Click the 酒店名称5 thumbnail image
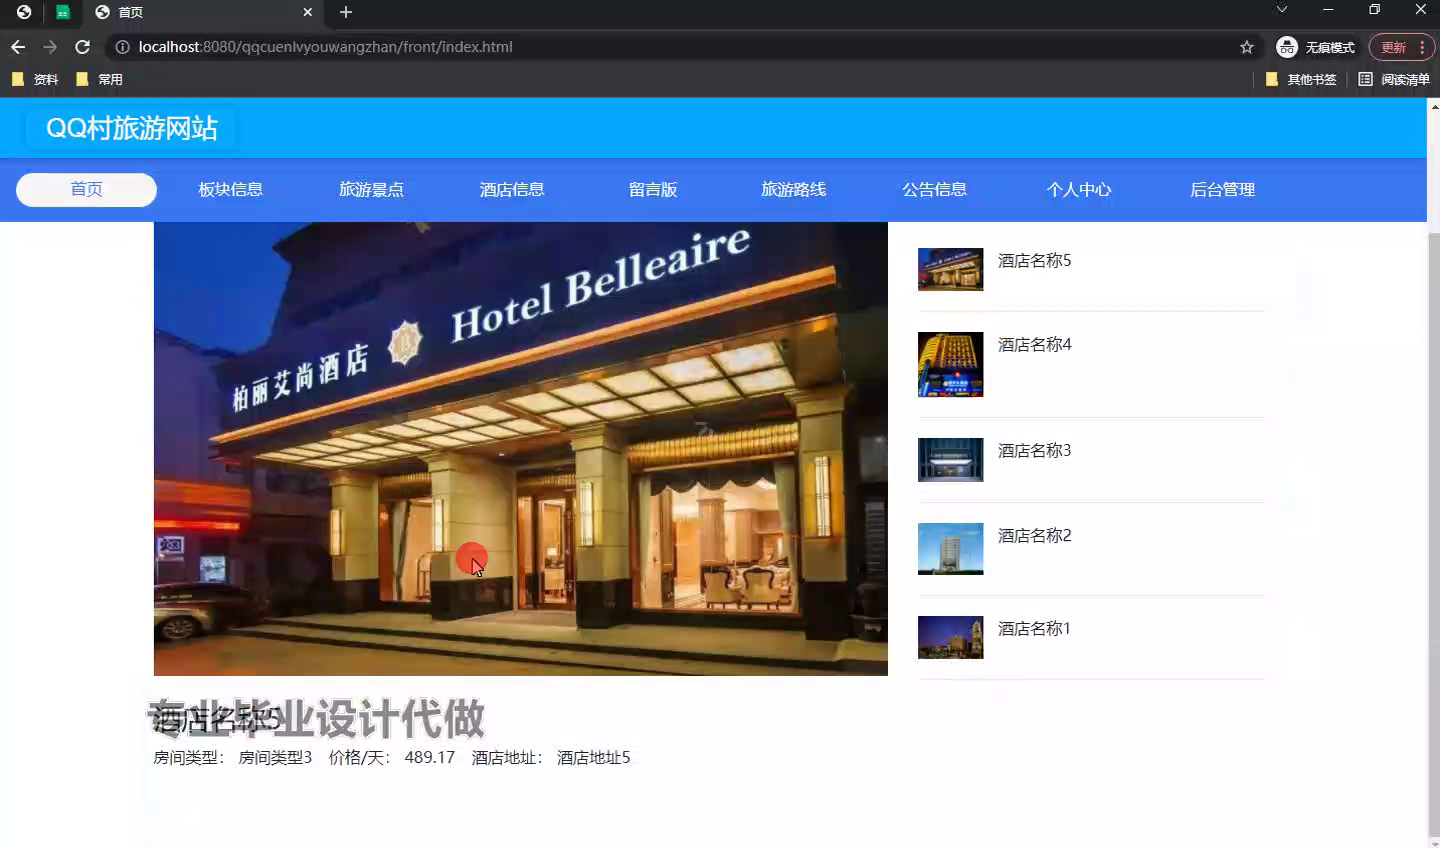1440x848 pixels. 951,270
